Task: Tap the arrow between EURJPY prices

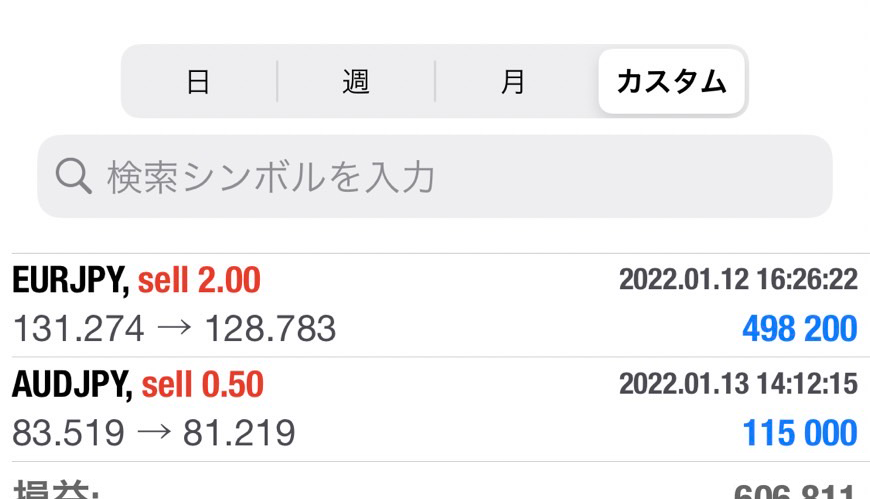Action: [x=174, y=328]
